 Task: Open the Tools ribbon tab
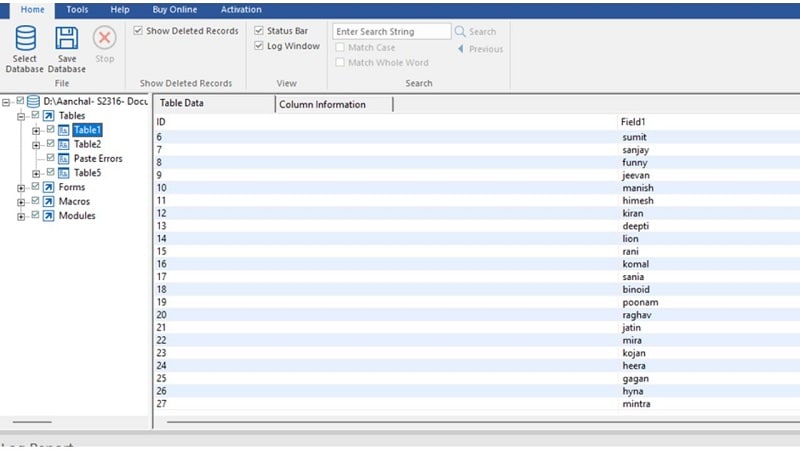point(77,10)
